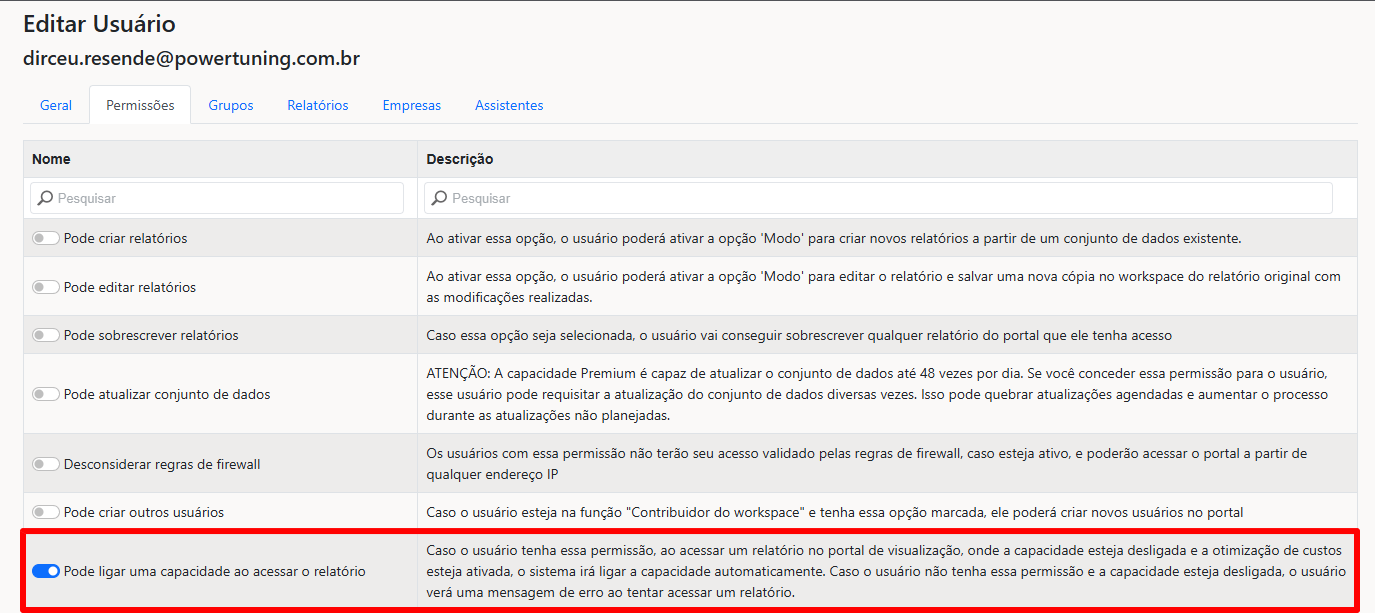
Task: Open the Geral tab
Action: click(56, 105)
